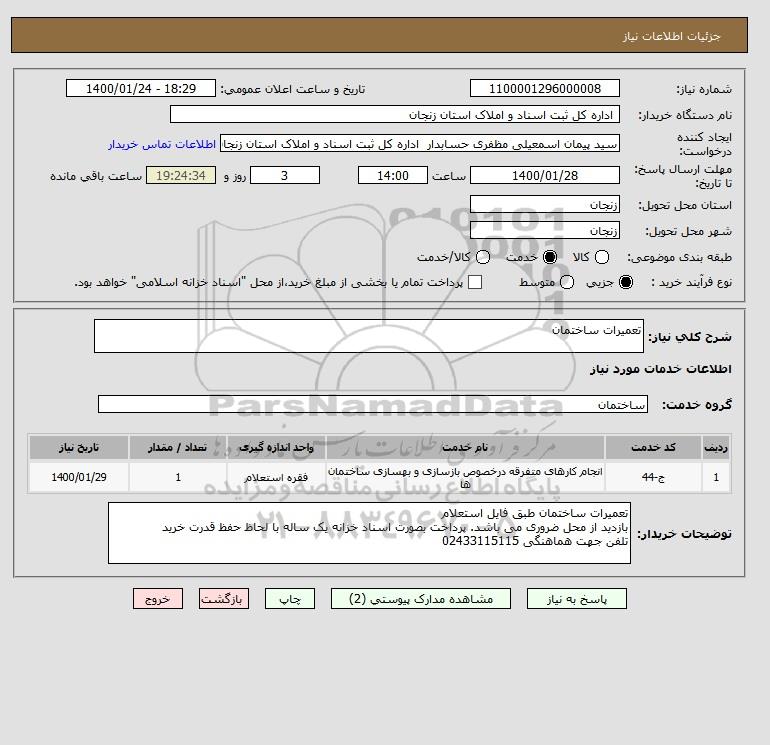Click the buyer notes text area
Screen dimensions: 770x745
pyautogui.click(x=369, y=533)
